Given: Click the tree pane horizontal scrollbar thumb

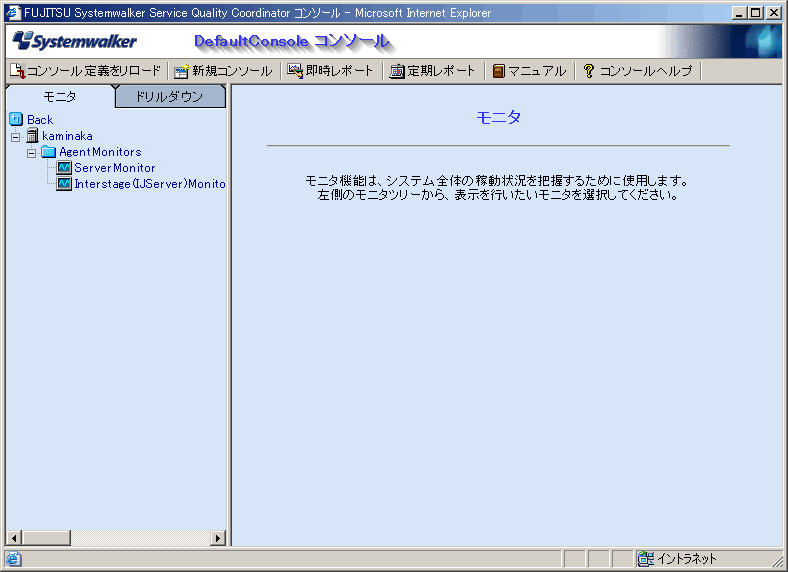Looking at the screenshot, I should pyautogui.click(x=47, y=538).
